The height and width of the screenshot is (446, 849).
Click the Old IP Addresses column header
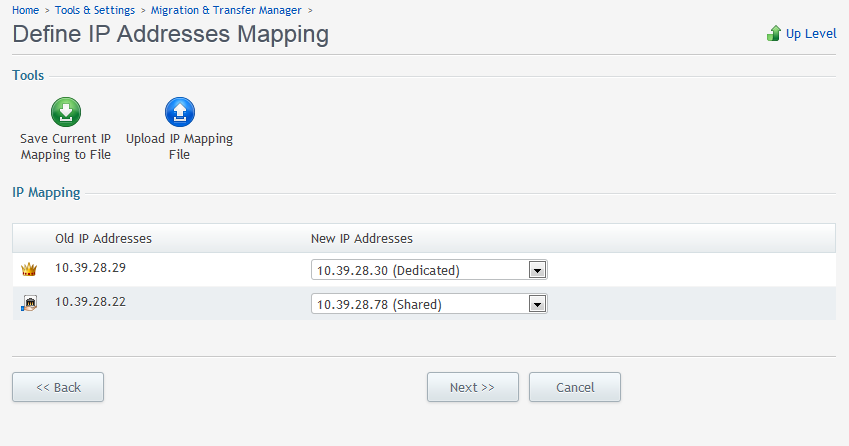pyautogui.click(x=103, y=239)
